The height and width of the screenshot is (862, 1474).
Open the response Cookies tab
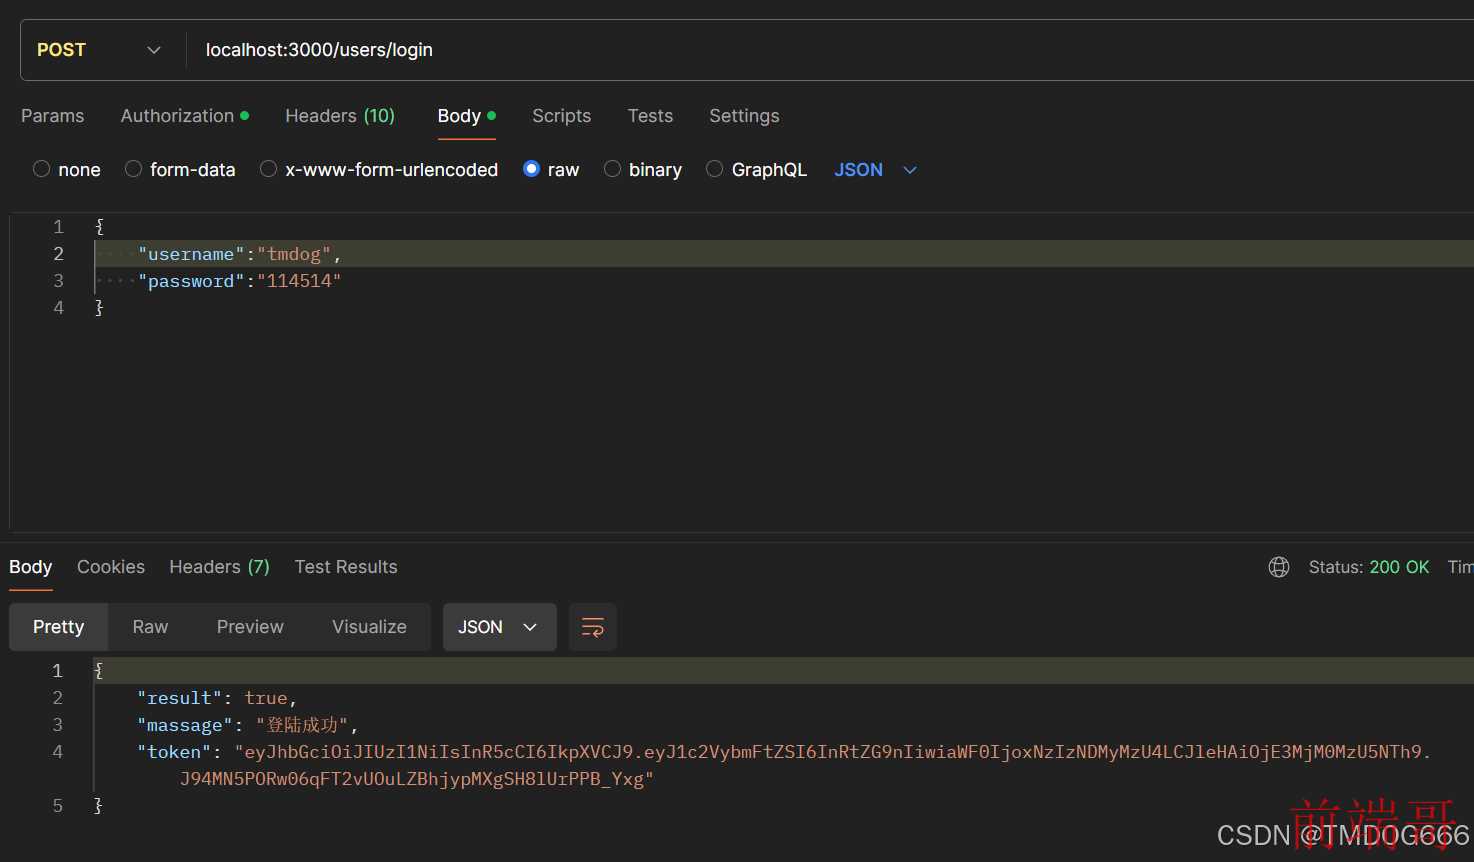(x=111, y=567)
